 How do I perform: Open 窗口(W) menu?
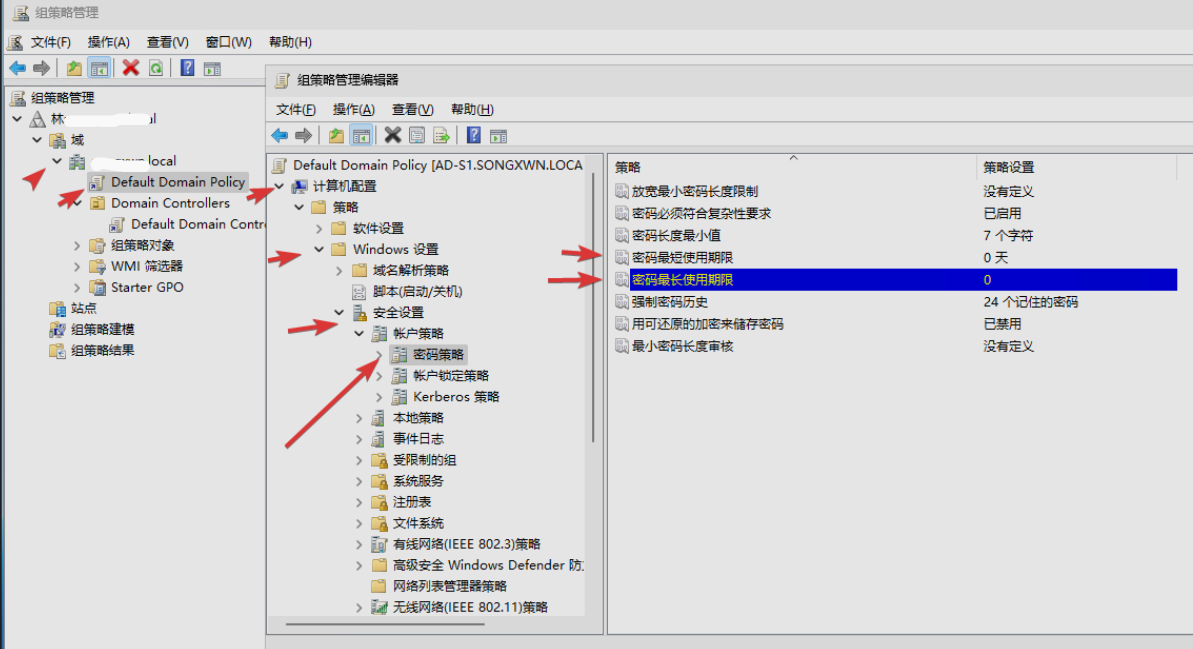(228, 42)
